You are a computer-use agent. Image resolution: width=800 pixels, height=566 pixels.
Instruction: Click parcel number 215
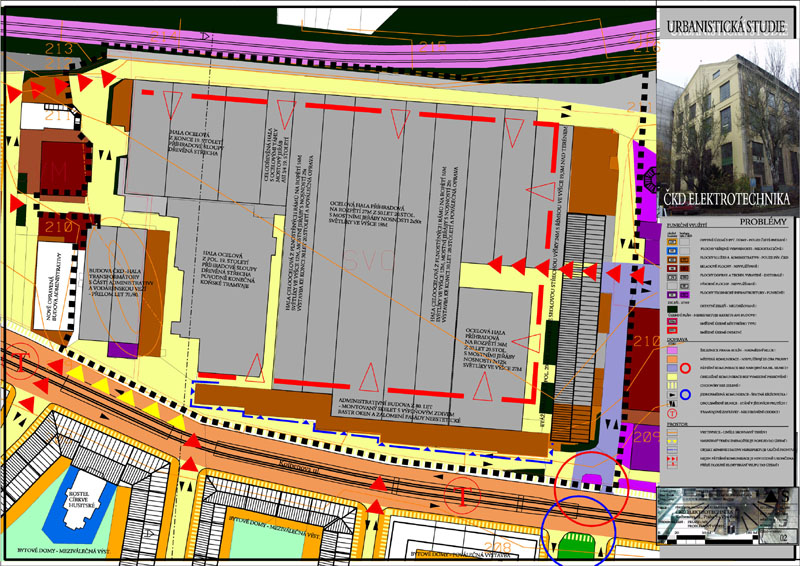tap(433, 47)
